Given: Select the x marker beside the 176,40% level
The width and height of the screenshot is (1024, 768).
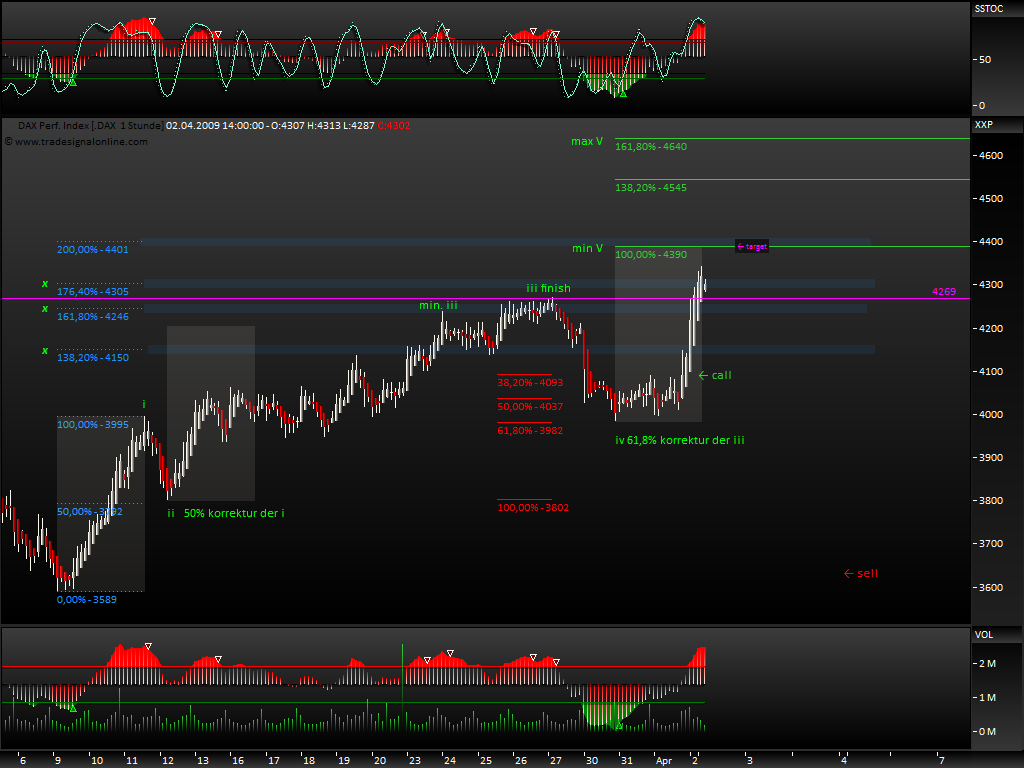Looking at the screenshot, I should 44,284.
